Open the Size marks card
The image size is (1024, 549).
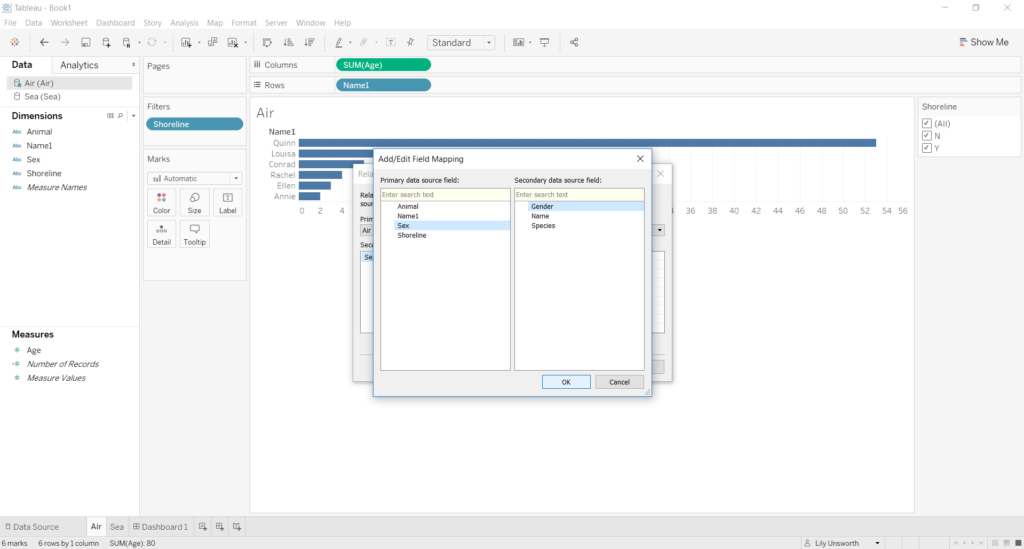tap(194, 203)
